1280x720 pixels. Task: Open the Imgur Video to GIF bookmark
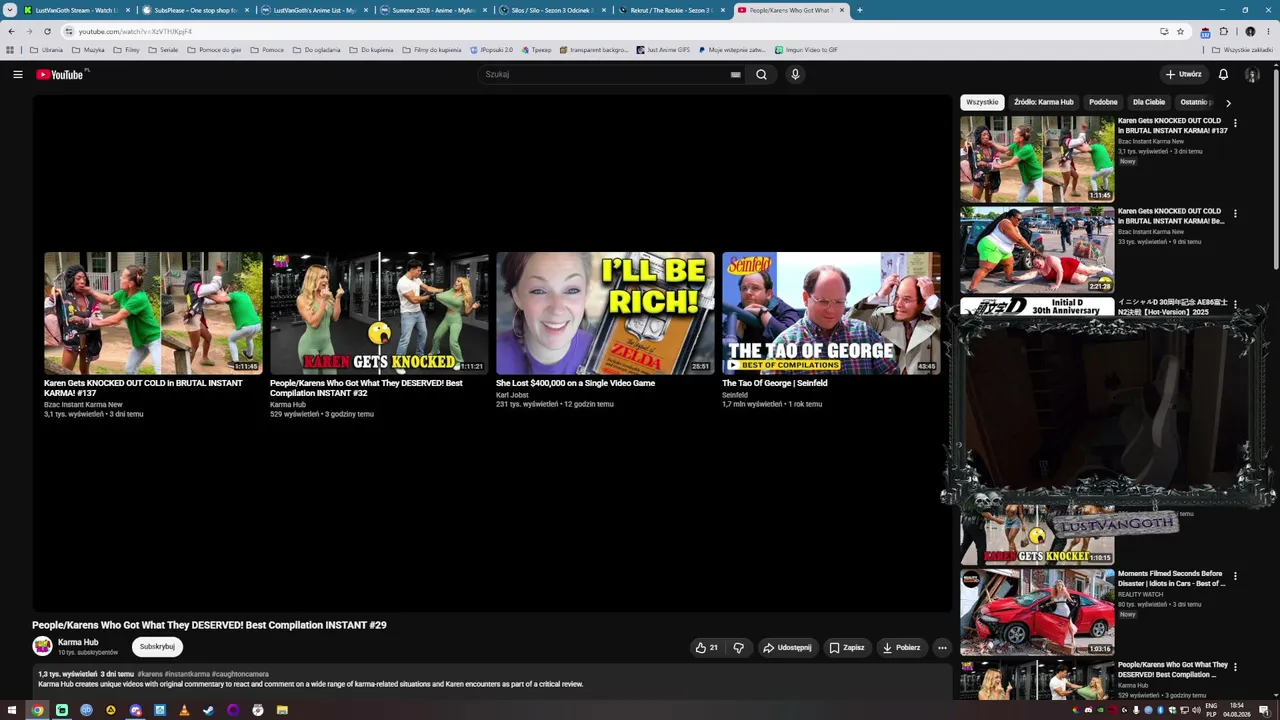coord(806,49)
